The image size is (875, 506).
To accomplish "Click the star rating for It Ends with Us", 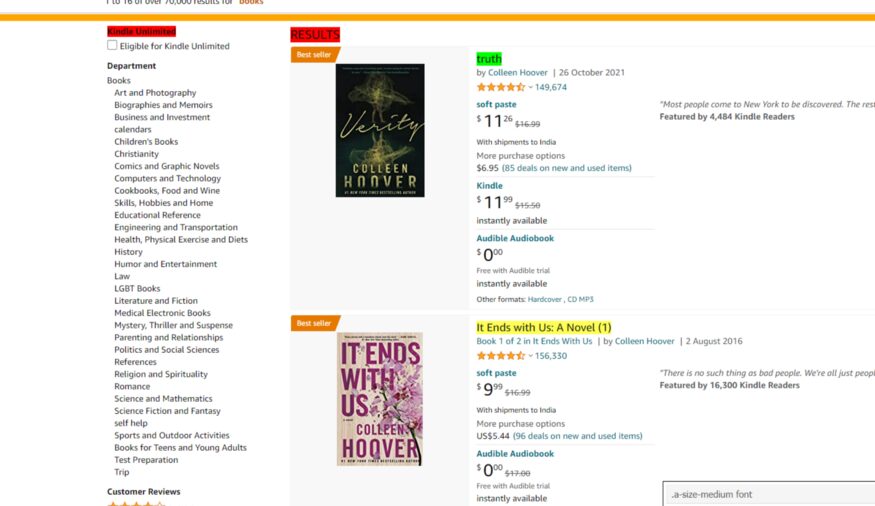I will pyautogui.click(x=500, y=356).
